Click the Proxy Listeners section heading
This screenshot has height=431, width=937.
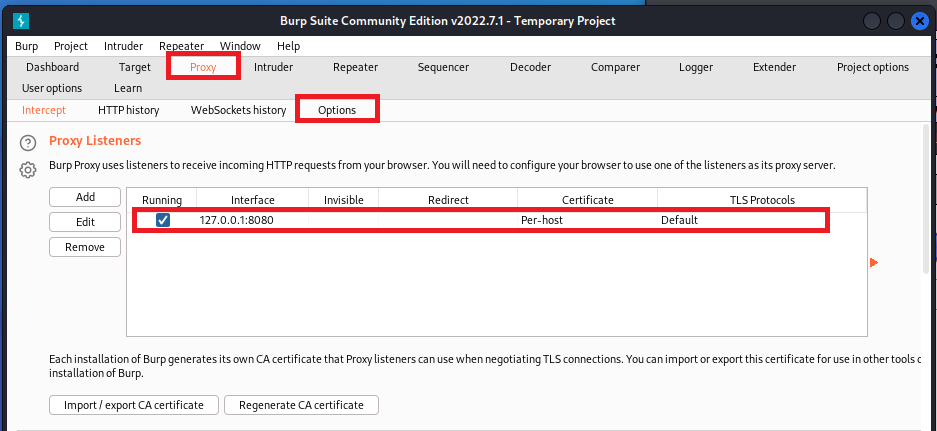pyautogui.click(x=95, y=141)
